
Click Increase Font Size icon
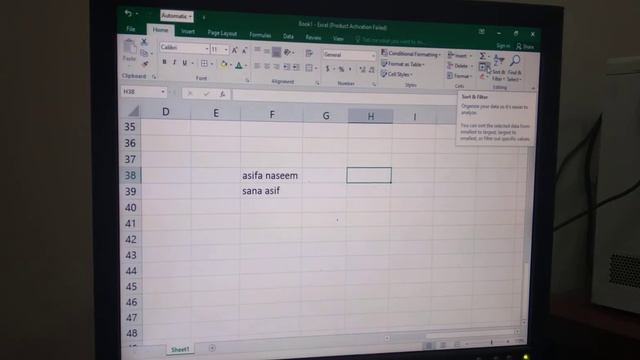point(235,51)
